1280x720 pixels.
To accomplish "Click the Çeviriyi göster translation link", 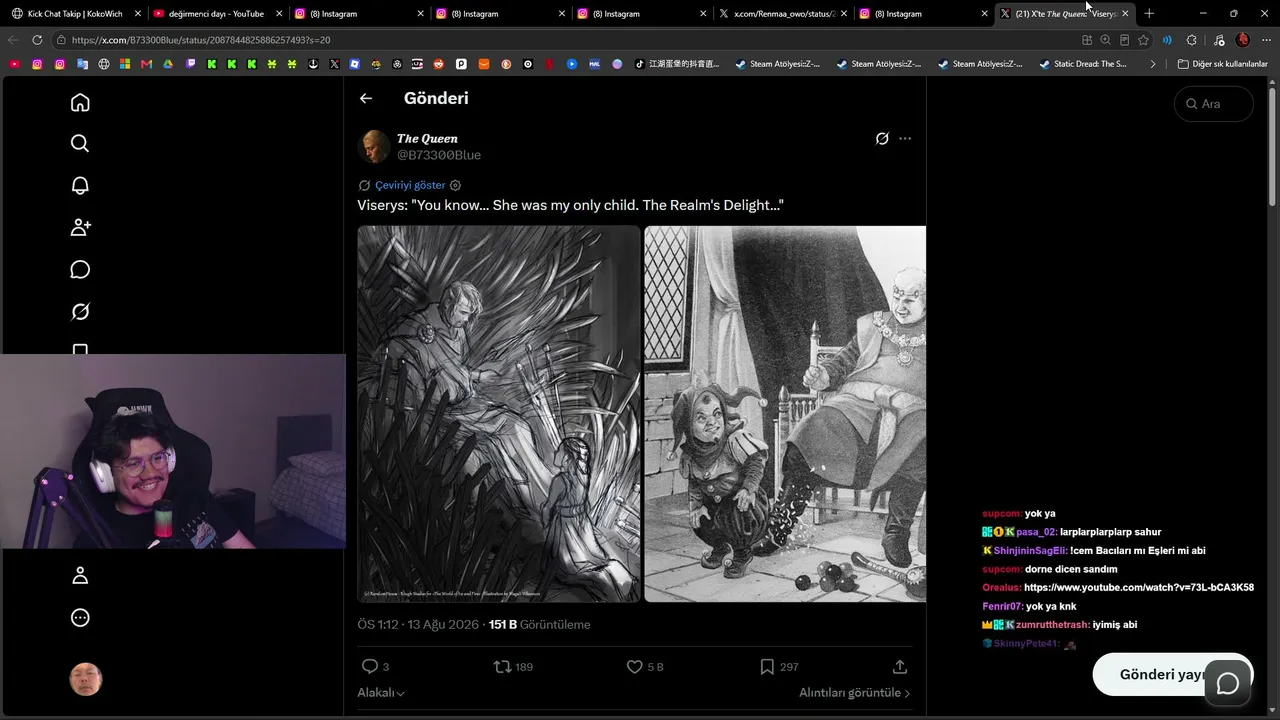I will pyautogui.click(x=410, y=185).
